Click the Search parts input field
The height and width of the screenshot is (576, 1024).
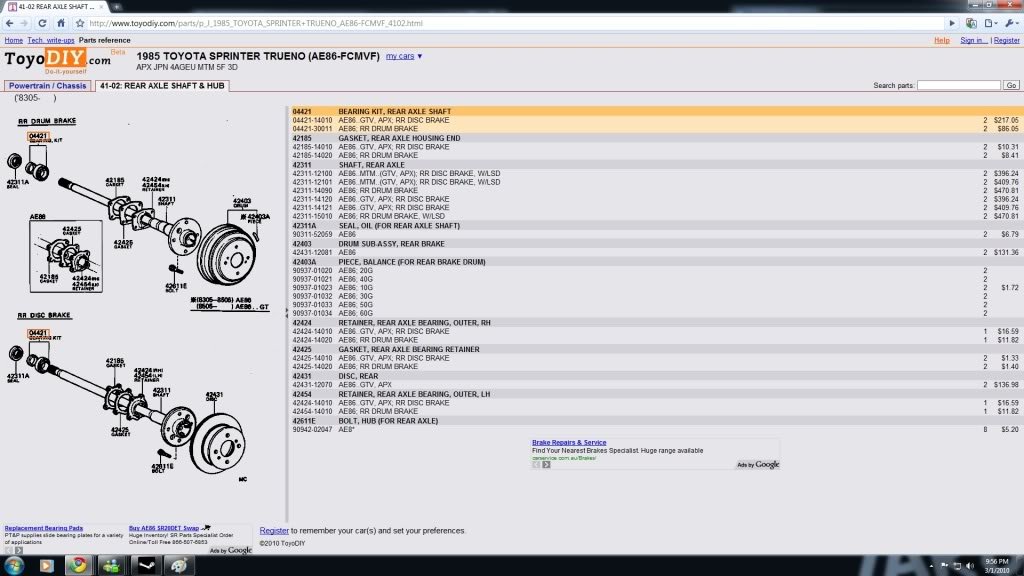pos(959,86)
